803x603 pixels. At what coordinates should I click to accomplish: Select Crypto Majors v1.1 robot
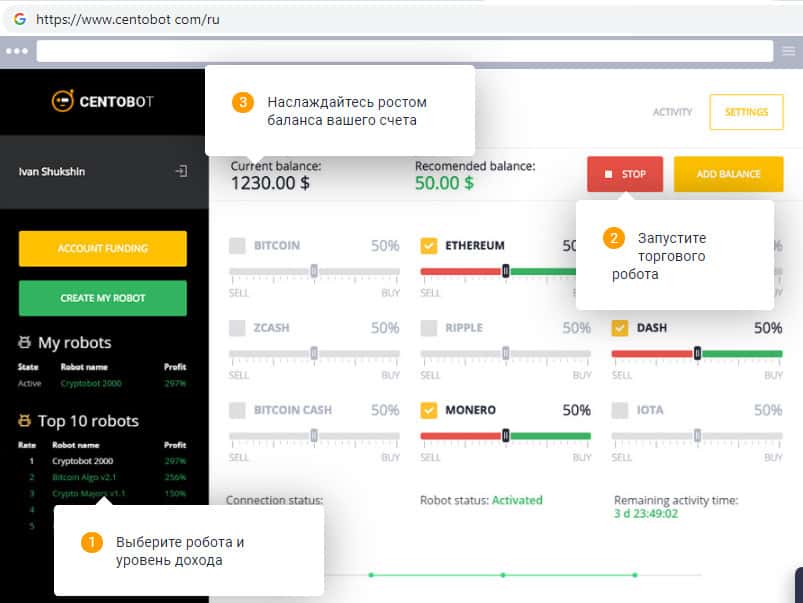tap(88, 493)
